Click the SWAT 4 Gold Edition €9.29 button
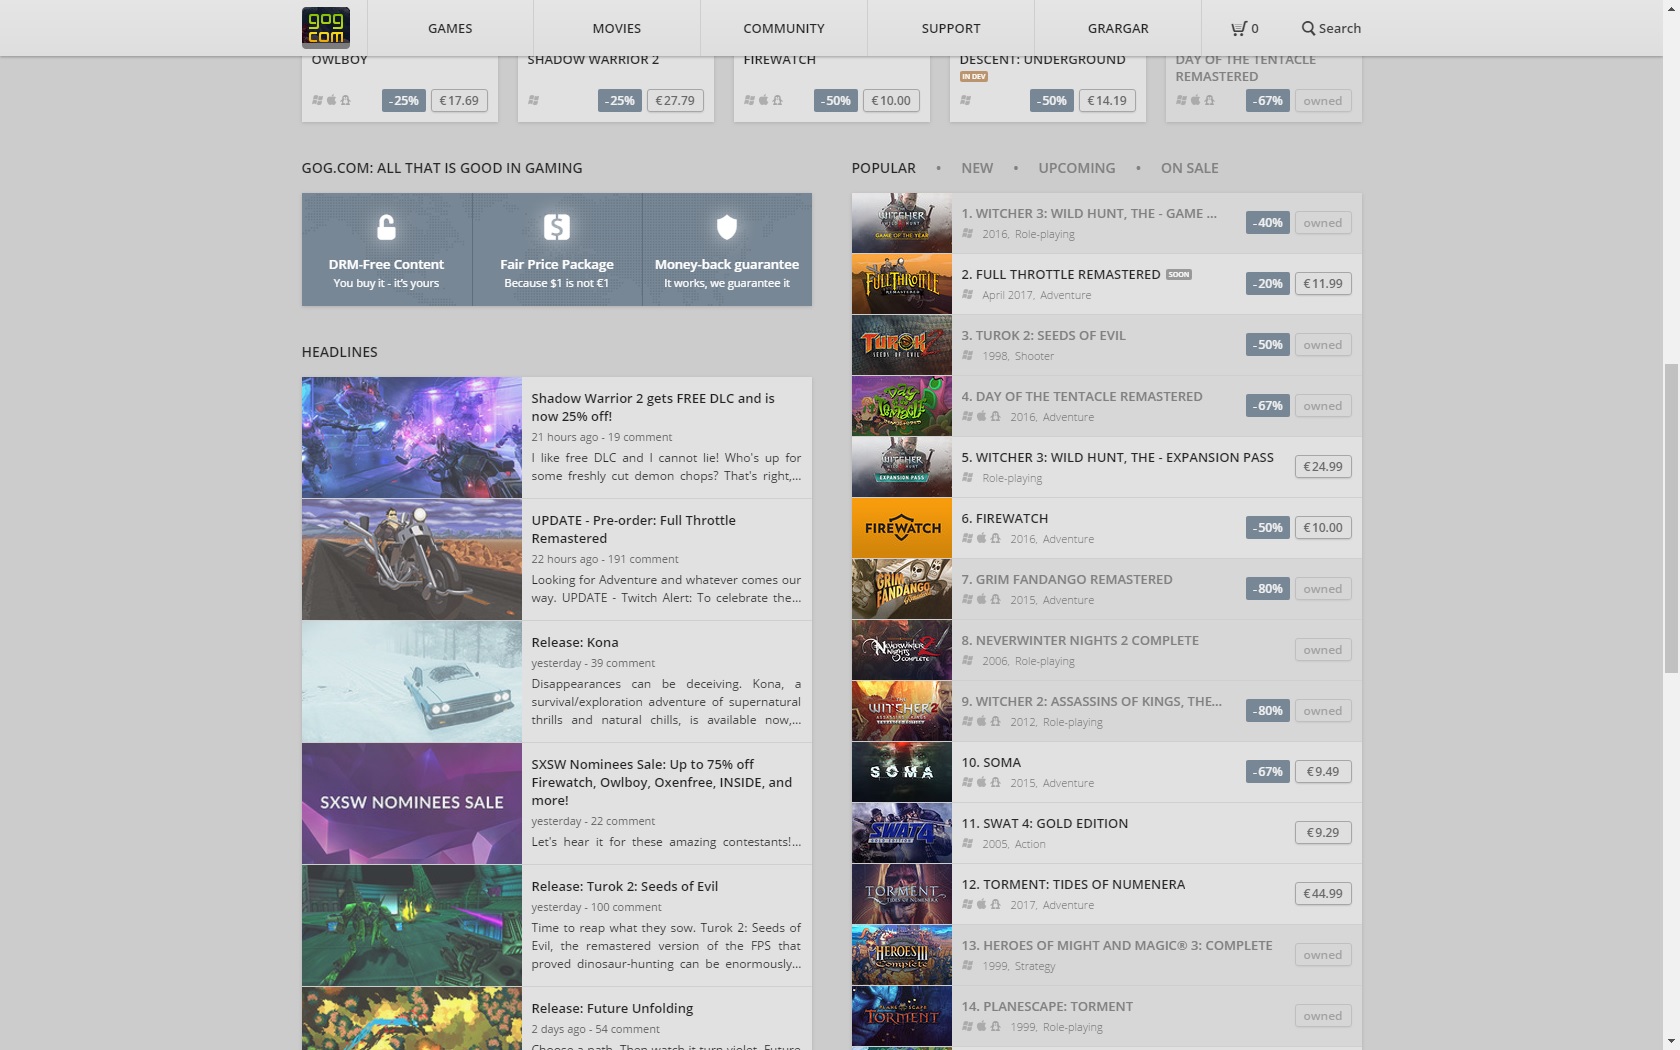The width and height of the screenshot is (1680, 1050). coord(1323,832)
